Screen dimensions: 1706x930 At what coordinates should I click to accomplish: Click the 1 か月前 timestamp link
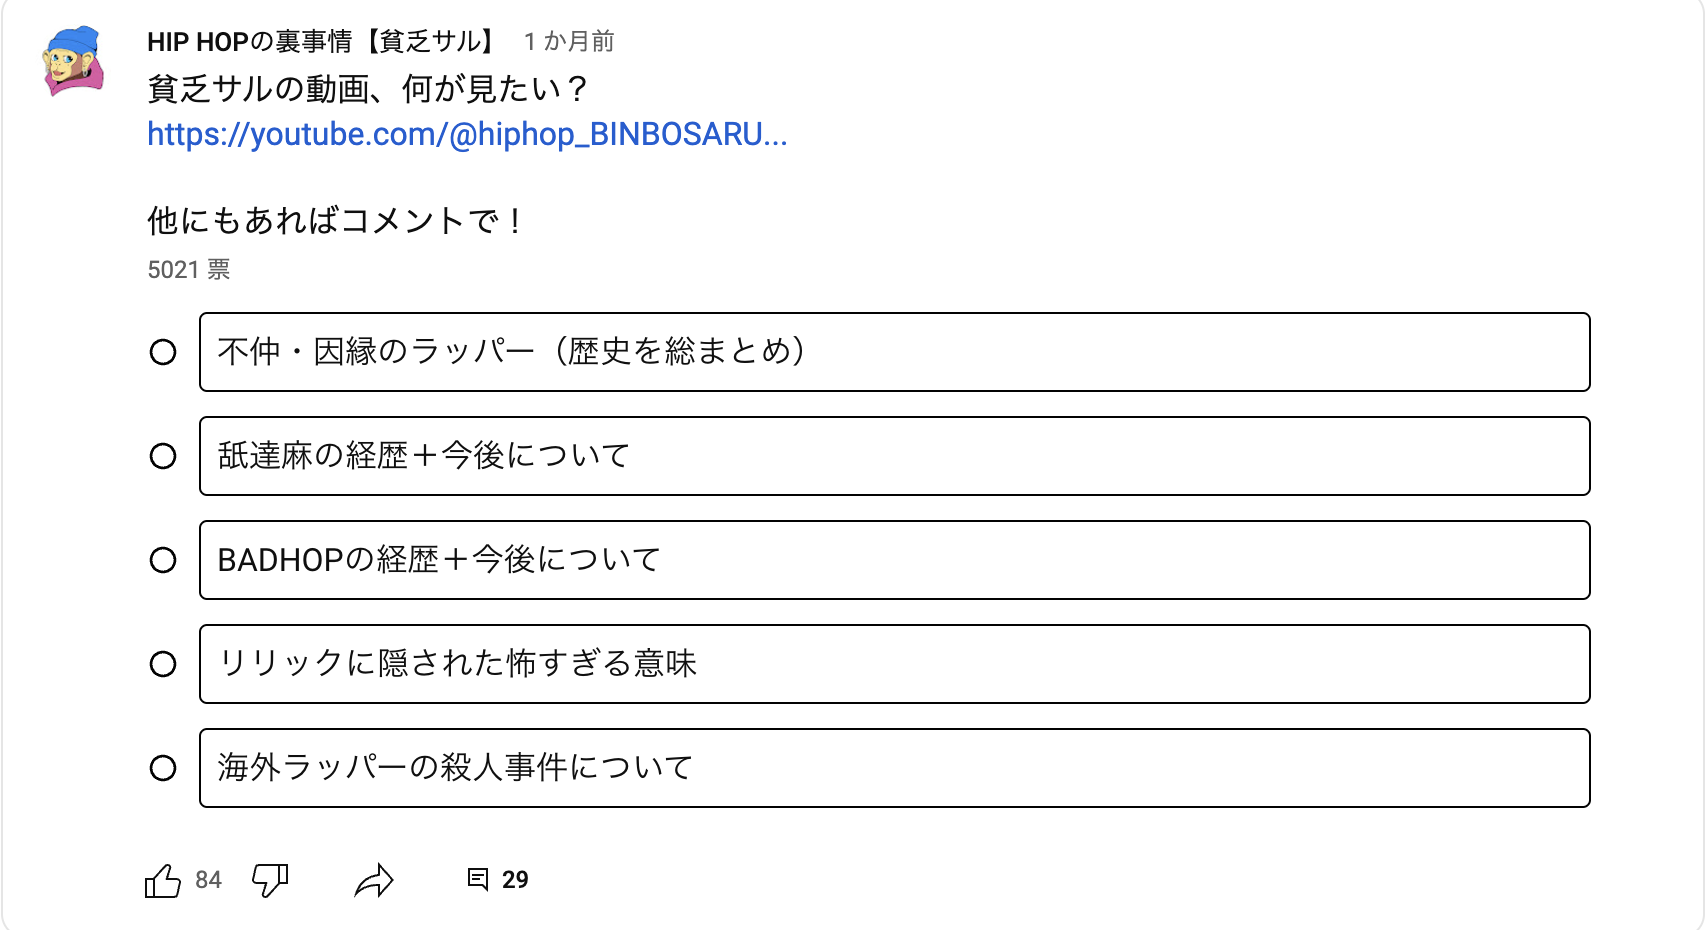coord(569,42)
